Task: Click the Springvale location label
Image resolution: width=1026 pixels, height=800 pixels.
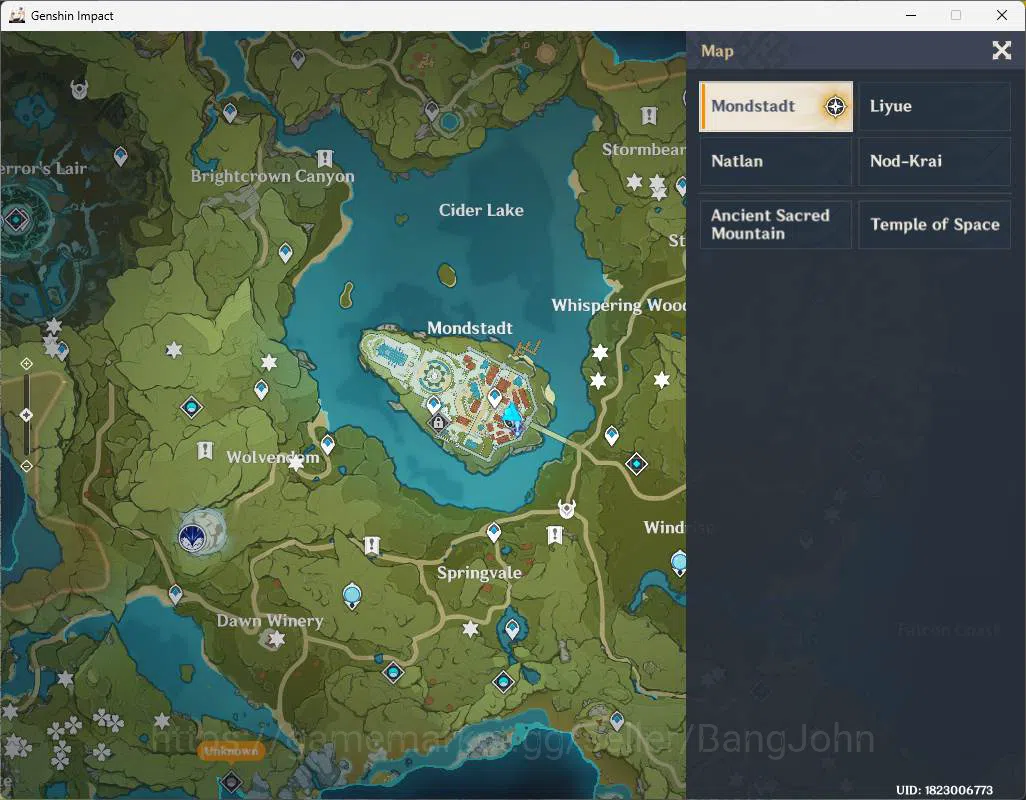Action: [x=479, y=572]
